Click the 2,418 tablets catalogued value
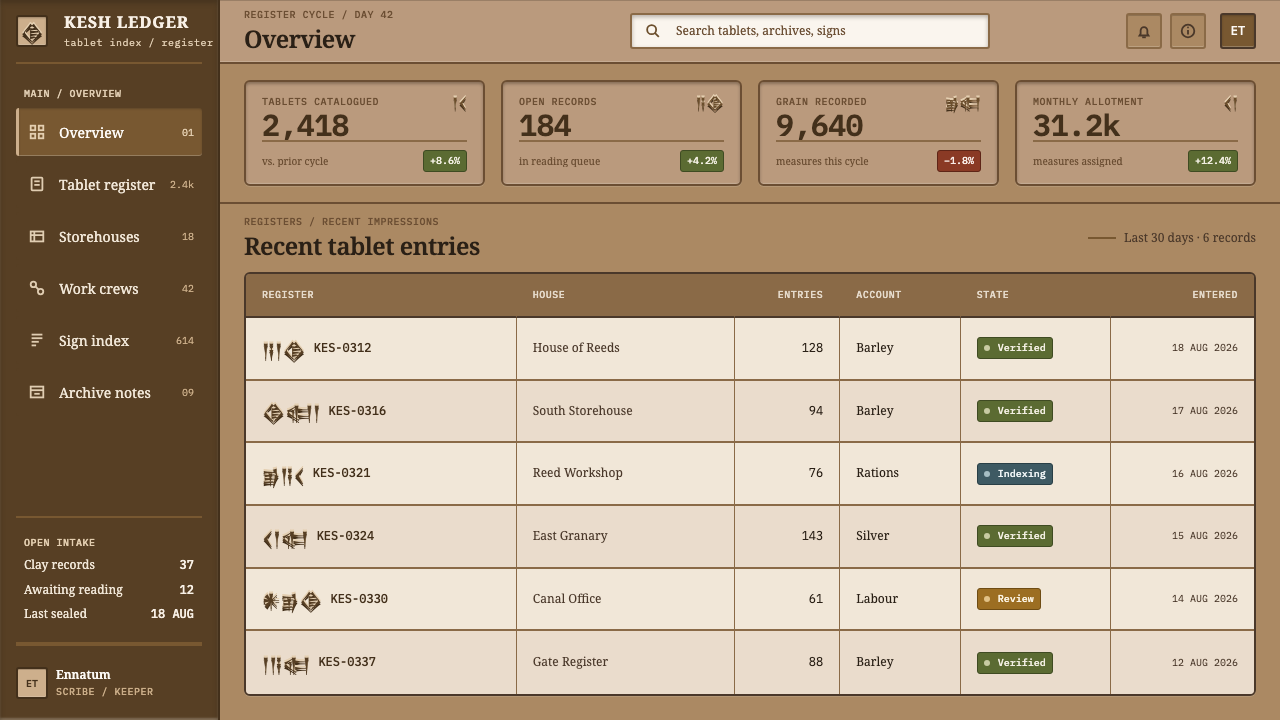The height and width of the screenshot is (720, 1280). (306, 126)
